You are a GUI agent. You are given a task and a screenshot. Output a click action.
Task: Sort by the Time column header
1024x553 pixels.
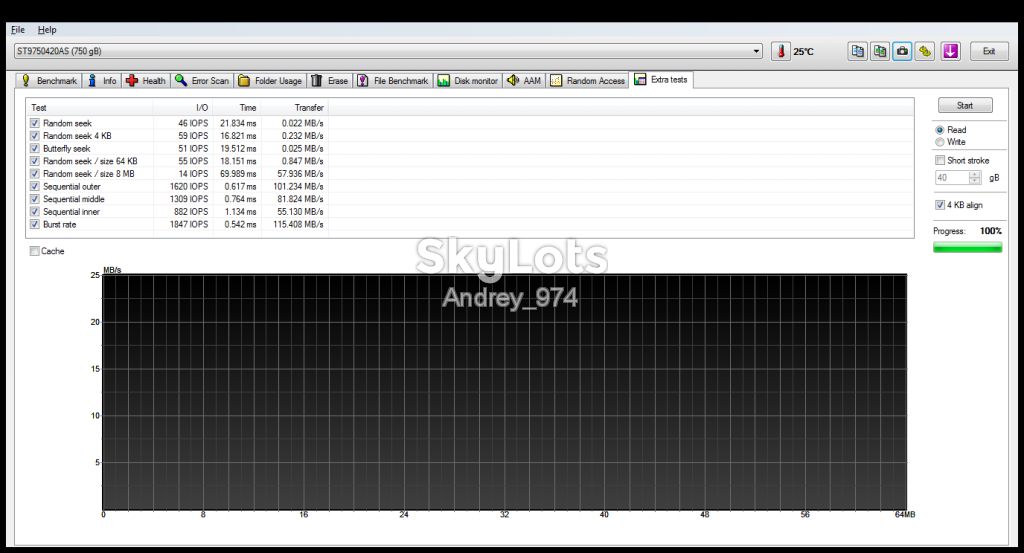click(236, 108)
